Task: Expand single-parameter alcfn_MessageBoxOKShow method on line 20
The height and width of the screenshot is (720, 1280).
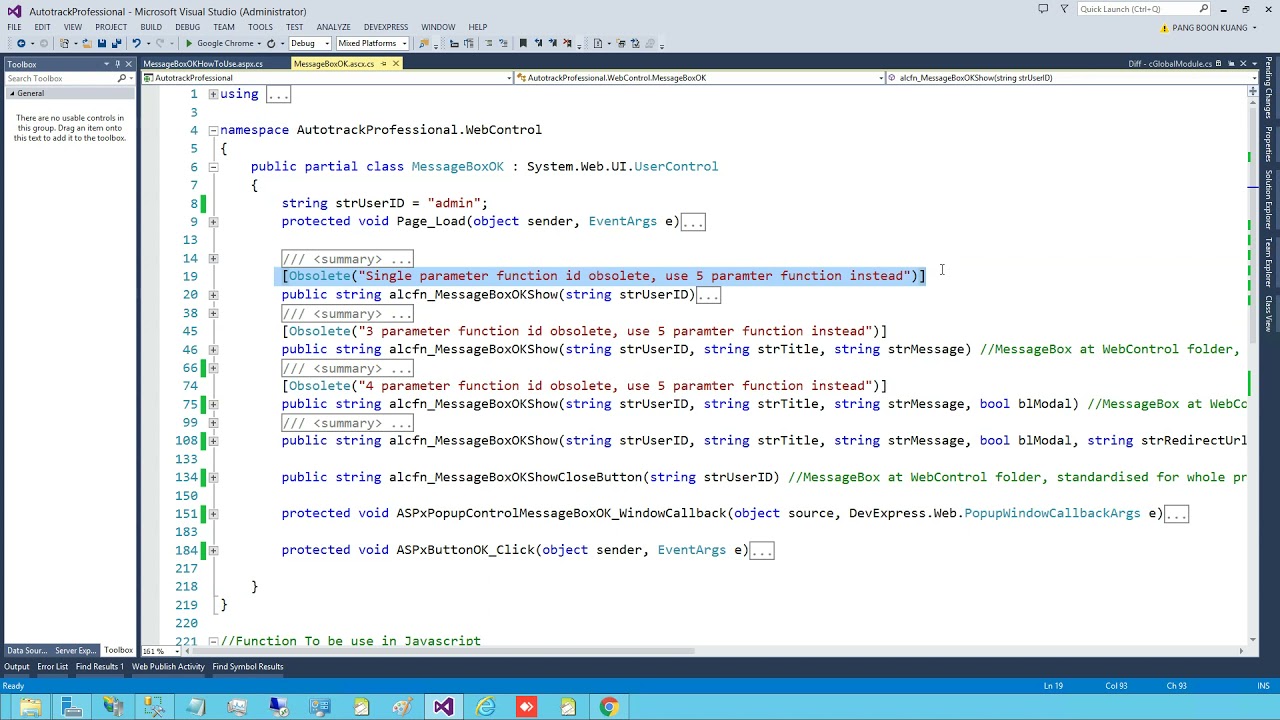Action: [x=213, y=295]
